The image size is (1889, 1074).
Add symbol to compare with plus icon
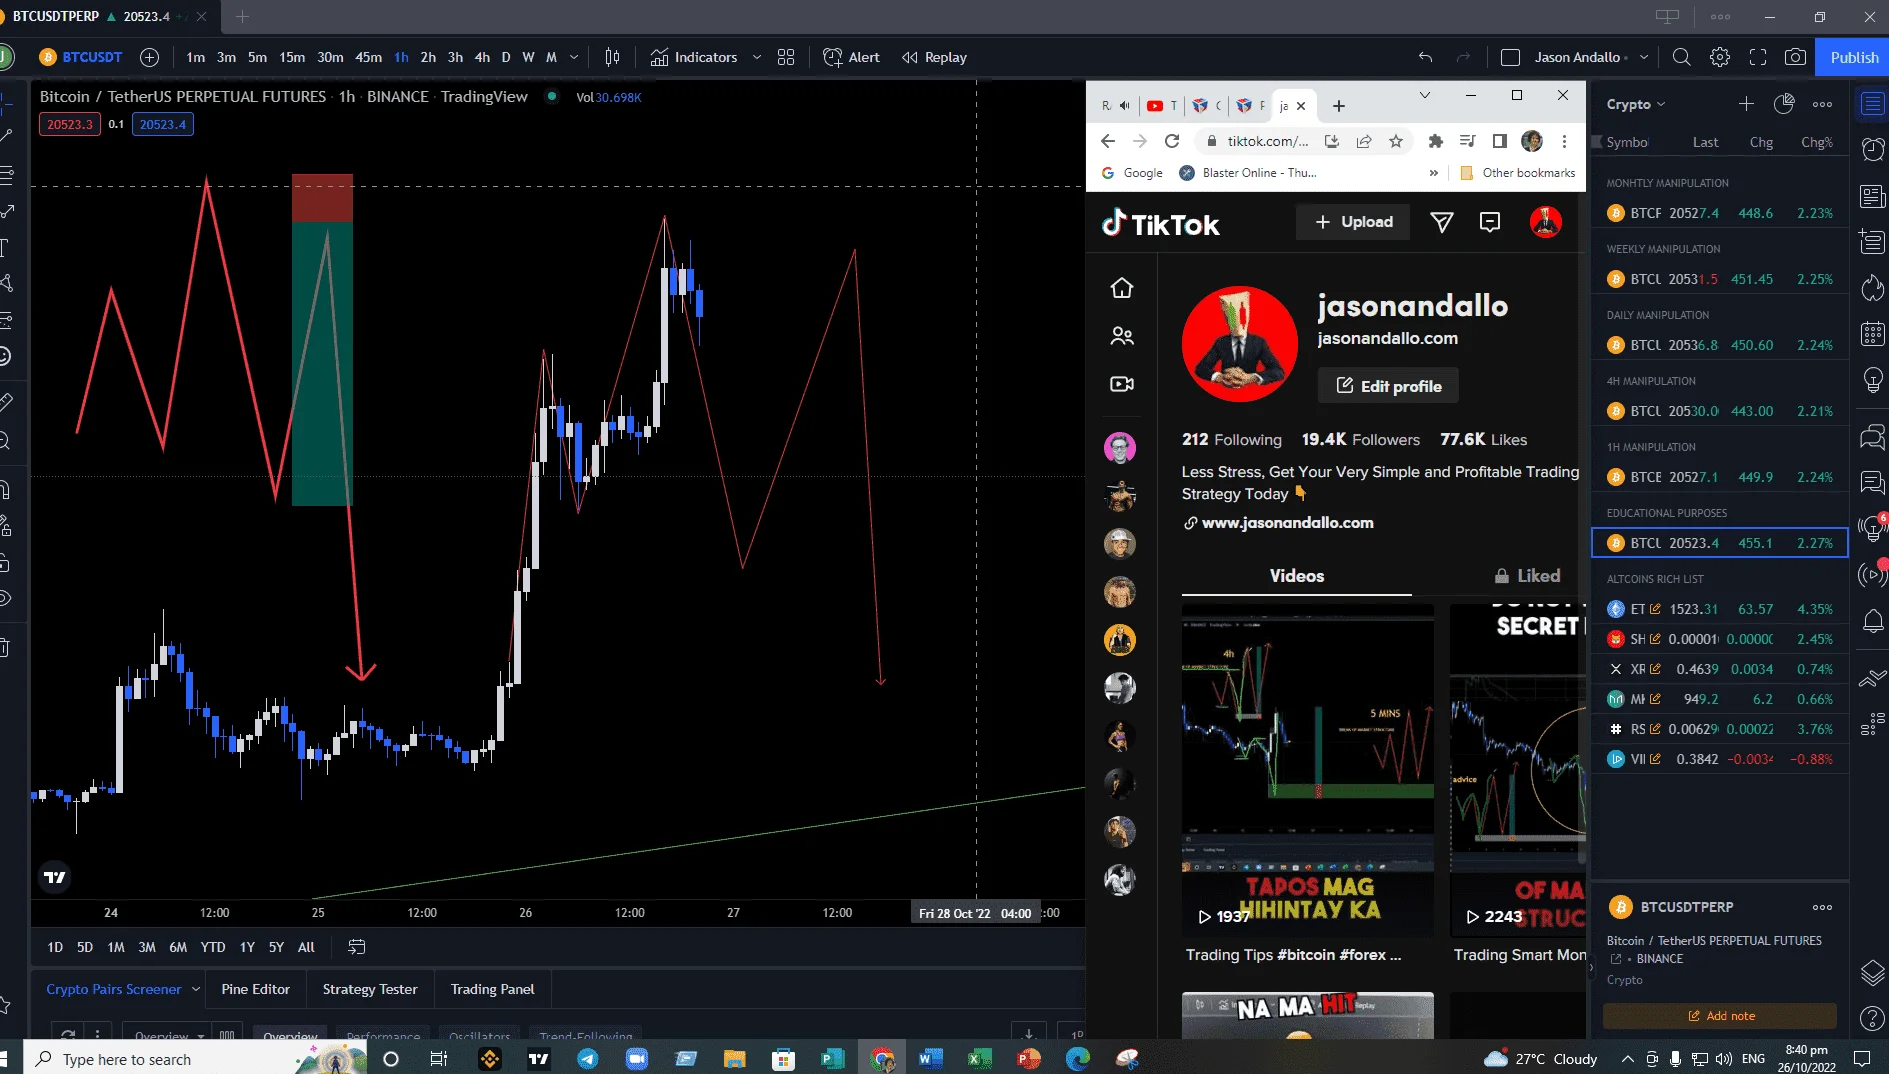(149, 57)
